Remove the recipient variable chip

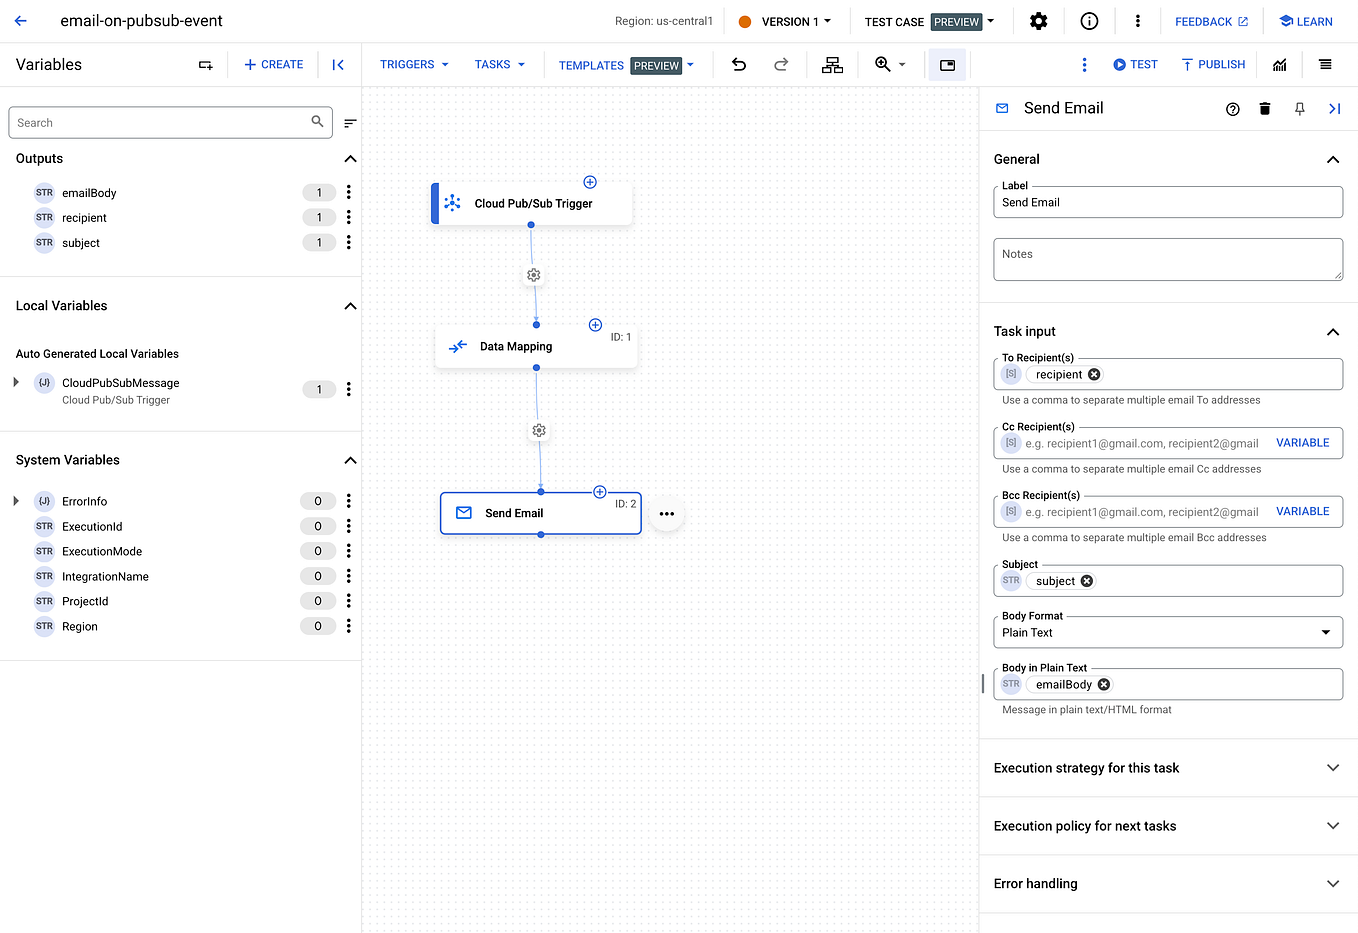pyautogui.click(x=1093, y=373)
